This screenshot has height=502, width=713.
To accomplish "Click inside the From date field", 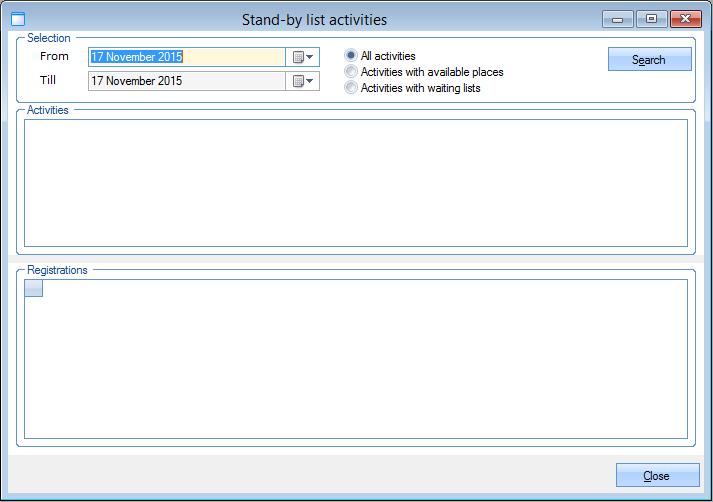I will tap(187, 57).
